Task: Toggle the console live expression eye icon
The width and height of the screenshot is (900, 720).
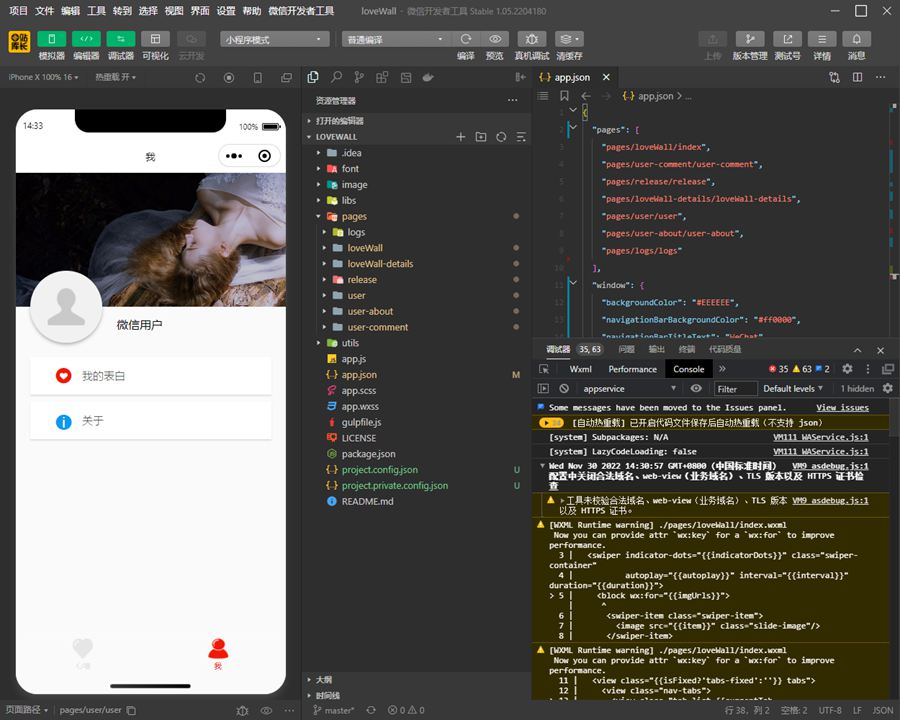Action: pos(696,389)
